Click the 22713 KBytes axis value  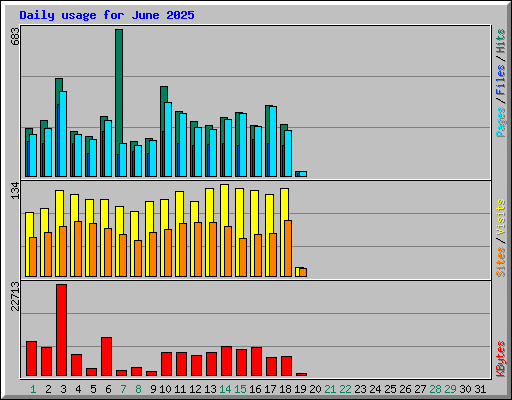[15, 296]
